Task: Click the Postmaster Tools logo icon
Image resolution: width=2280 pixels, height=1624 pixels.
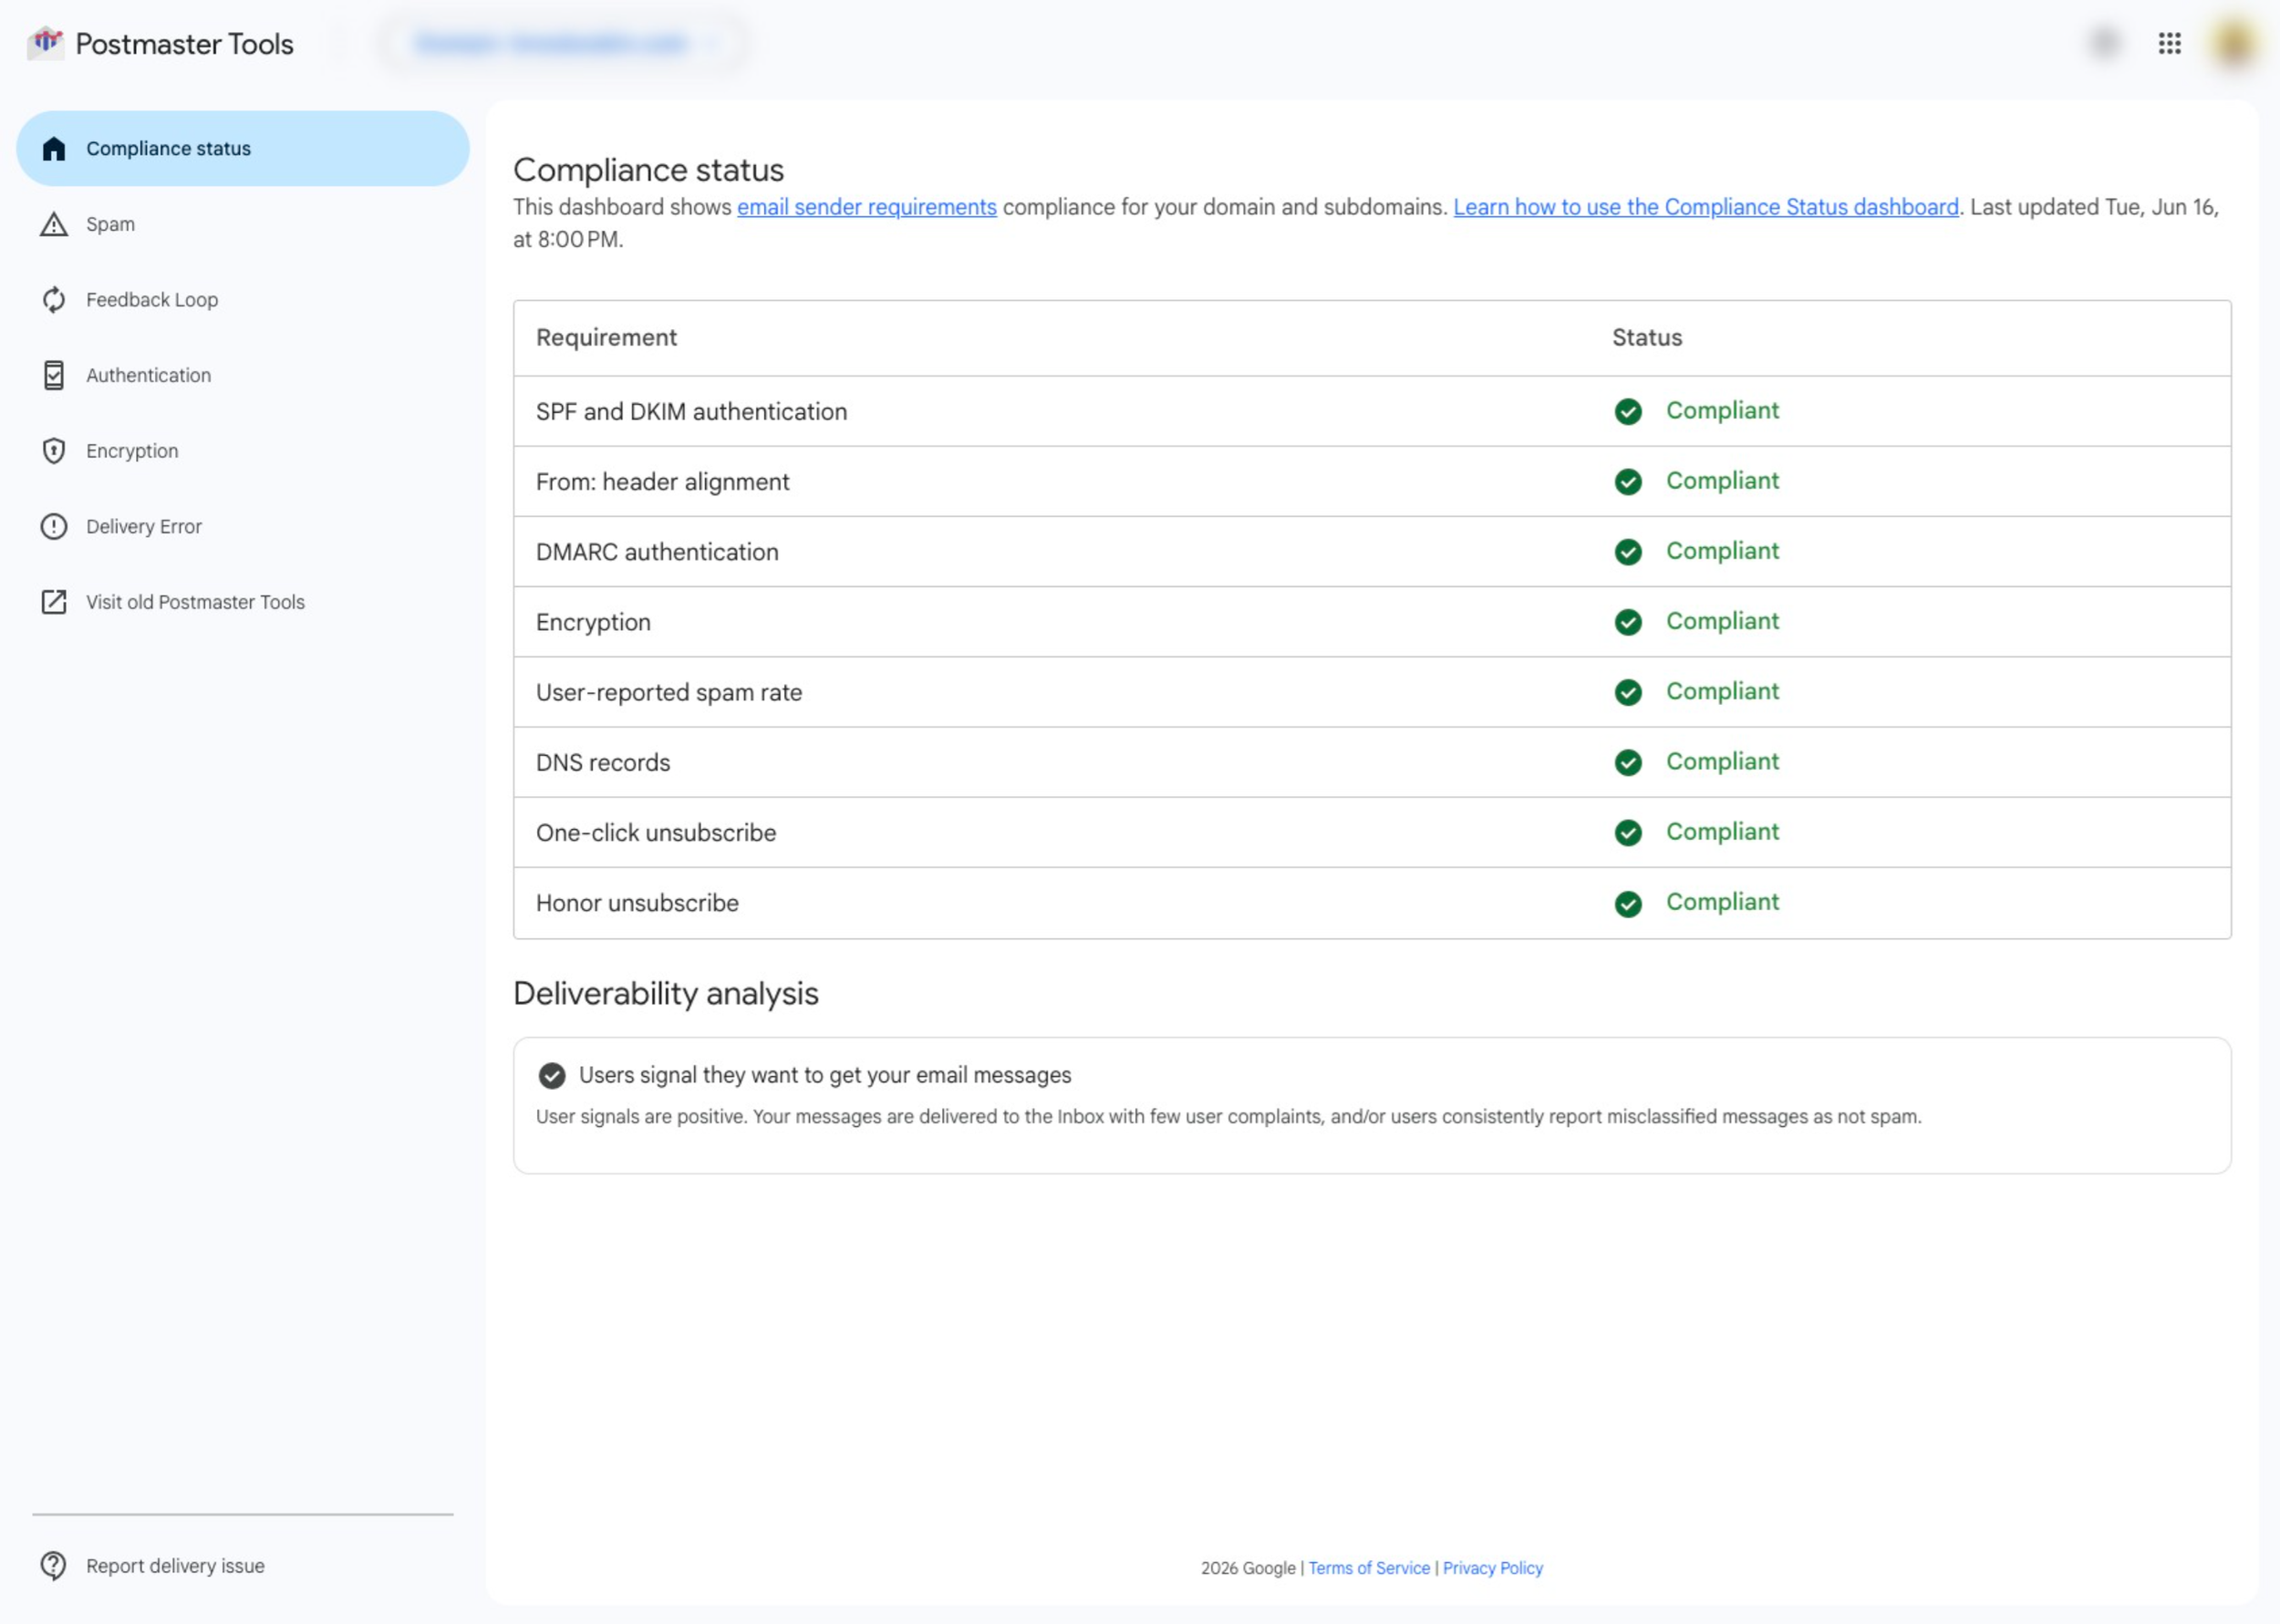Action: click(x=45, y=43)
